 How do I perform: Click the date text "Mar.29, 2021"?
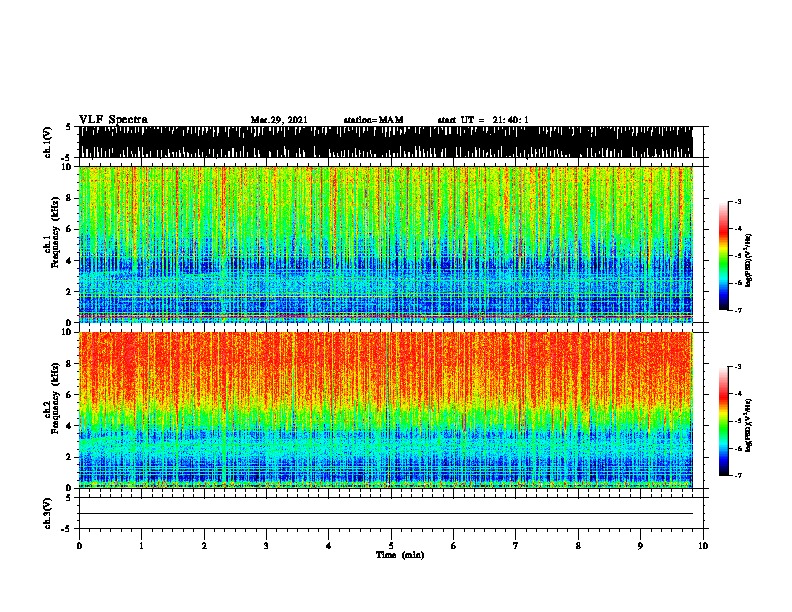click(x=279, y=120)
